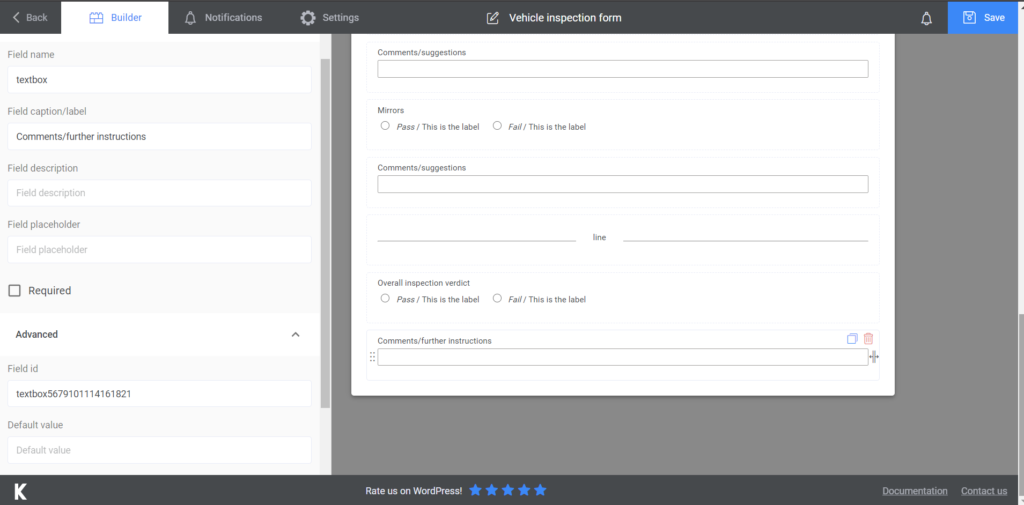1024x505 pixels.
Task: Click the fifth rating star
Action: (540, 490)
